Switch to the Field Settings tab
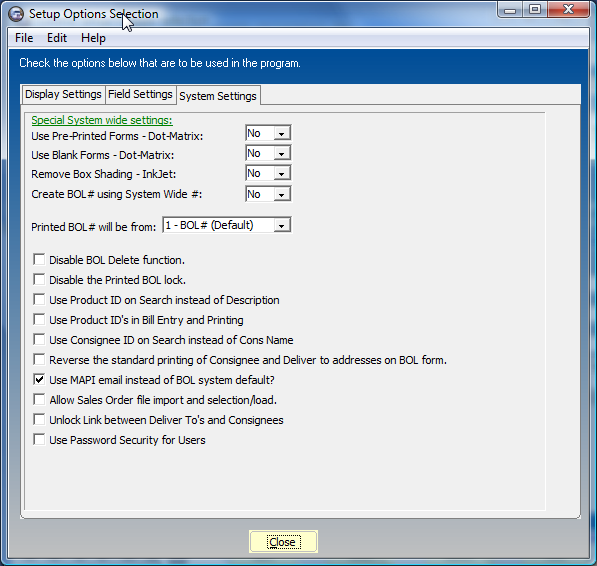Image resolution: width=597 pixels, height=566 pixels. [140, 94]
